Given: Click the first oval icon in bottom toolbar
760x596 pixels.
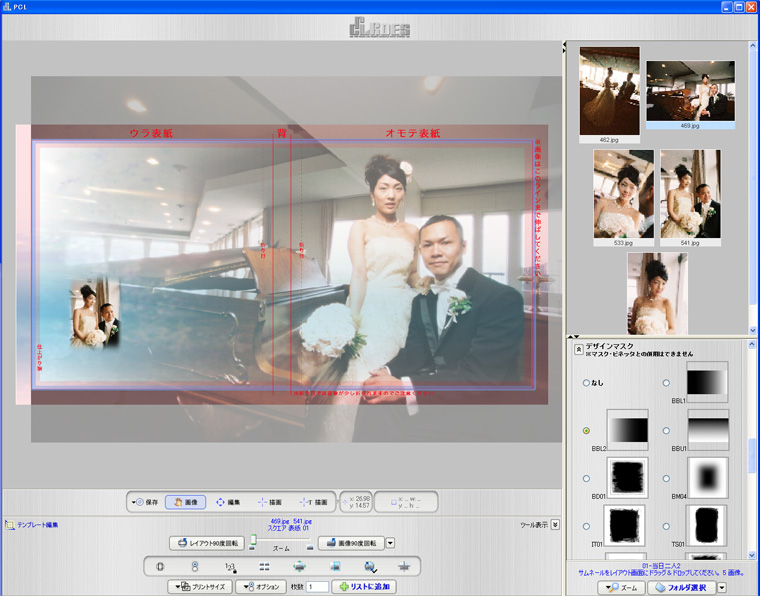Looking at the screenshot, I should [x=160, y=567].
